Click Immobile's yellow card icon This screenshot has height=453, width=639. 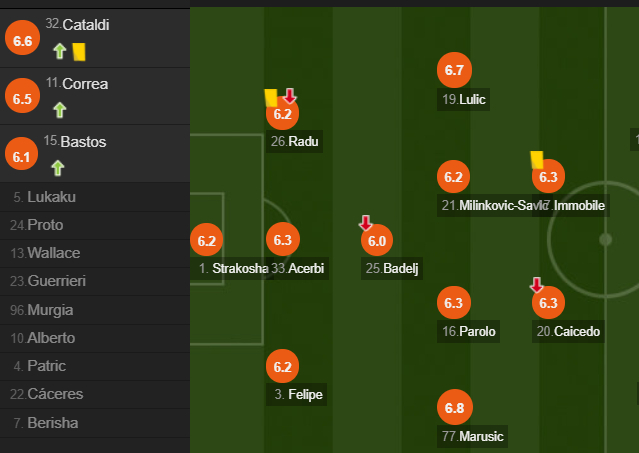536,158
